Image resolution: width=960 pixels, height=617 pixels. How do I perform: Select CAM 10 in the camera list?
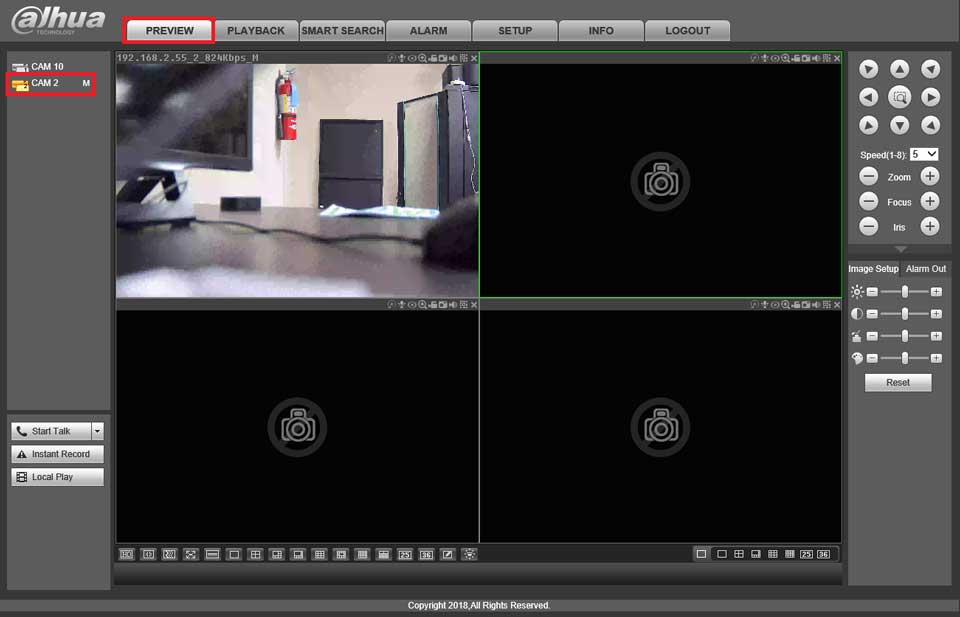(x=47, y=67)
